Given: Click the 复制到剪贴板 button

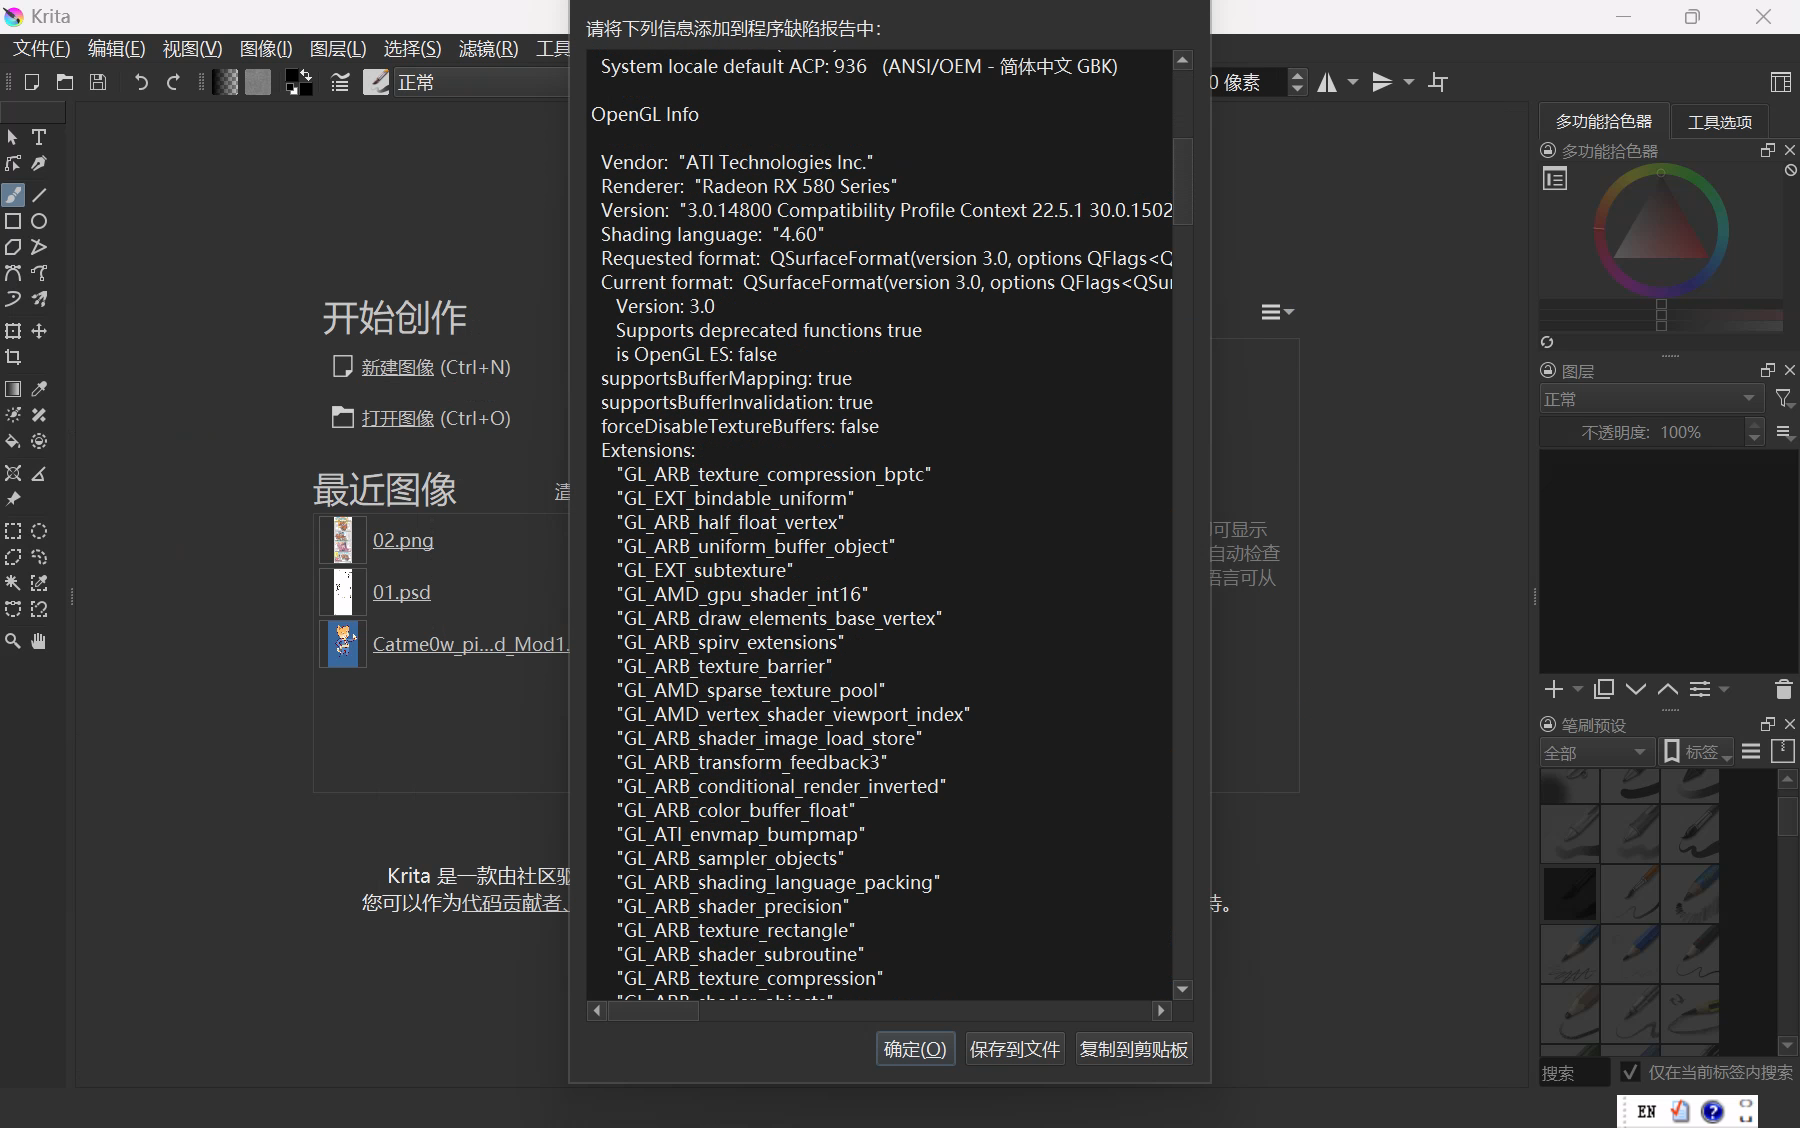Looking at the screenshot, I should pos(1132,1049).
